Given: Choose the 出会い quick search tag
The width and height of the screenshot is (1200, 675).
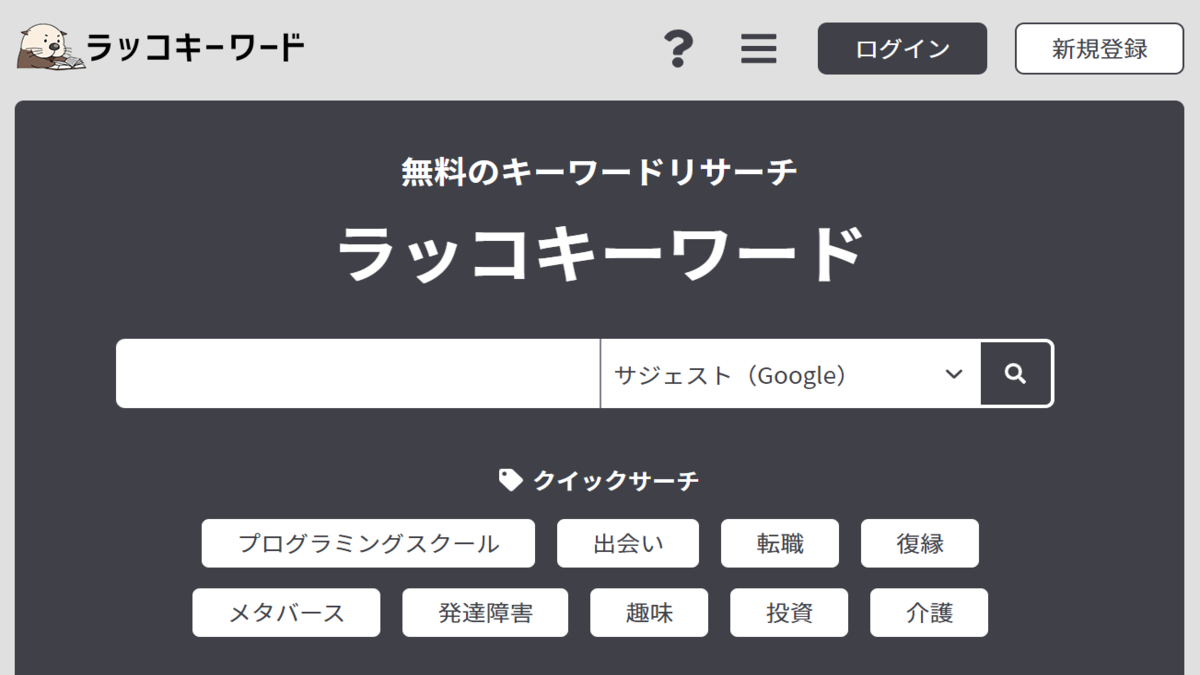Looking at the screenshot, I should click(628, 544).
